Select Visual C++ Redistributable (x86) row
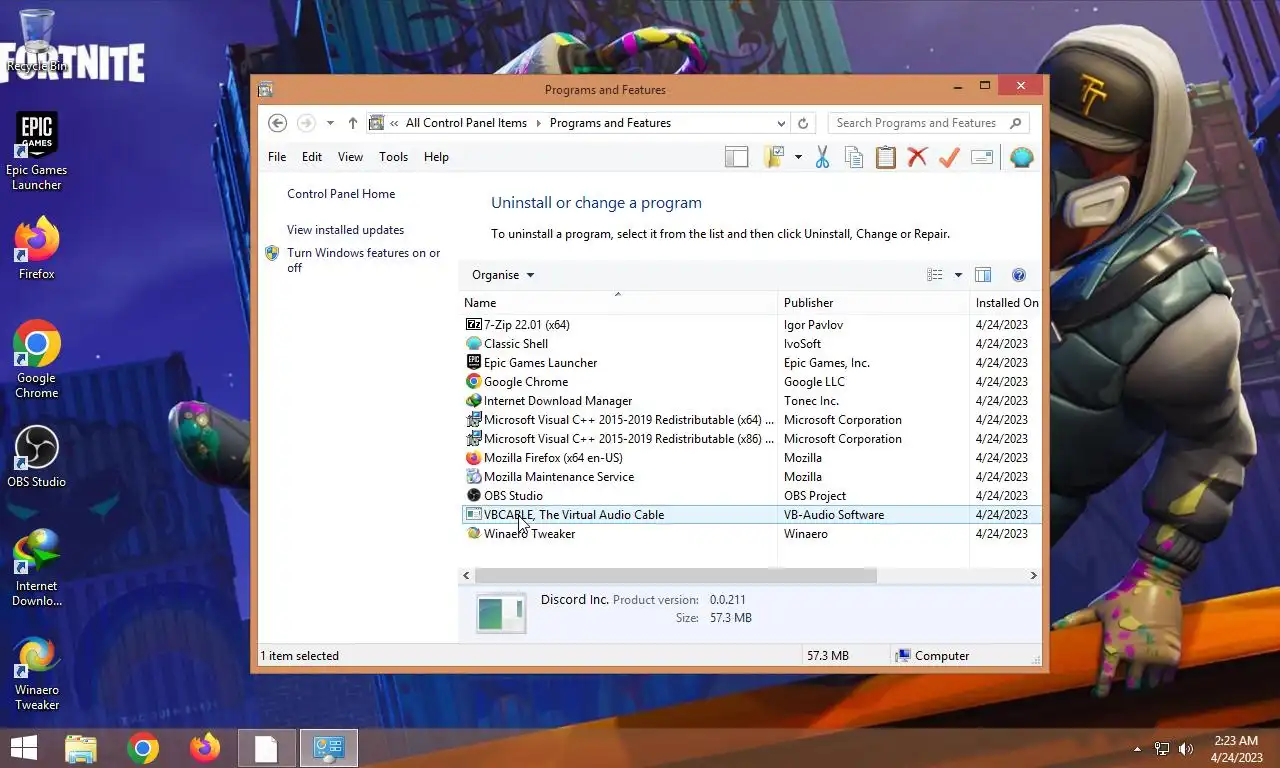The height and width of the screenshot is (768, 1280). coord(751,439)
